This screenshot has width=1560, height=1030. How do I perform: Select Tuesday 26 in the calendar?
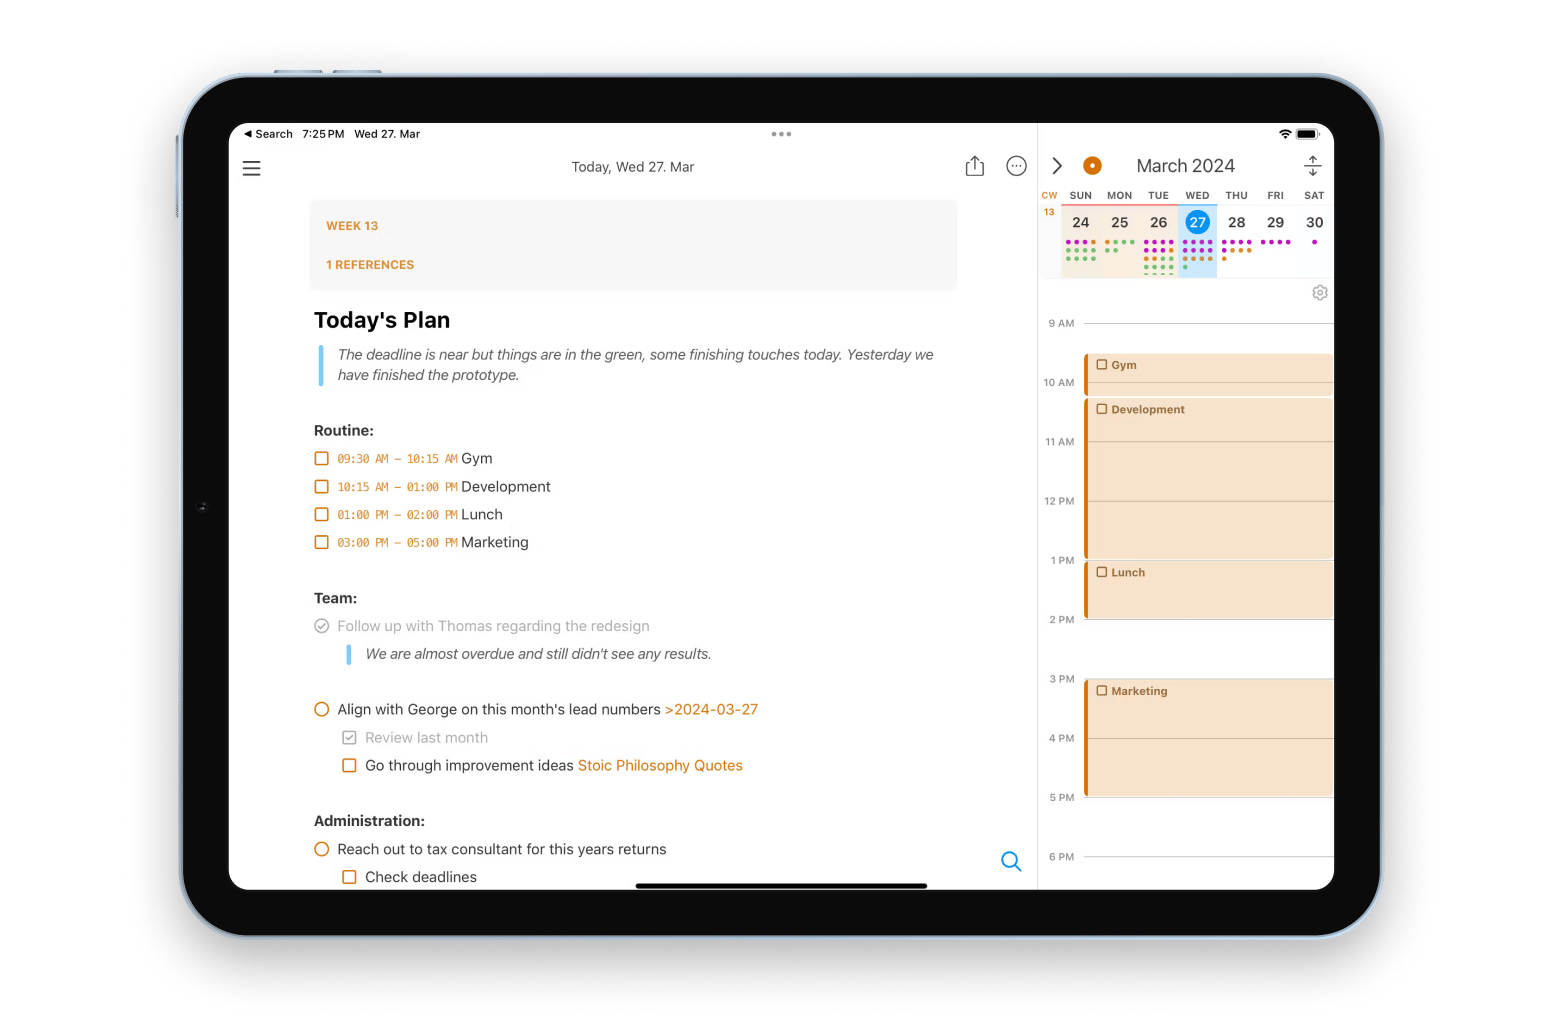[x=1158, y=222]
